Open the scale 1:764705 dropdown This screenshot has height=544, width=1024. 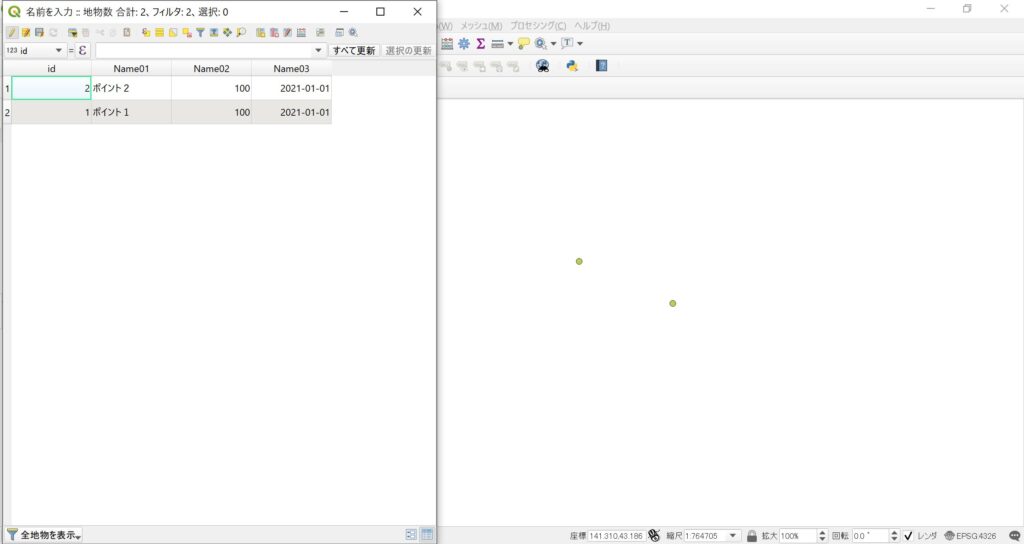(733, 536)
